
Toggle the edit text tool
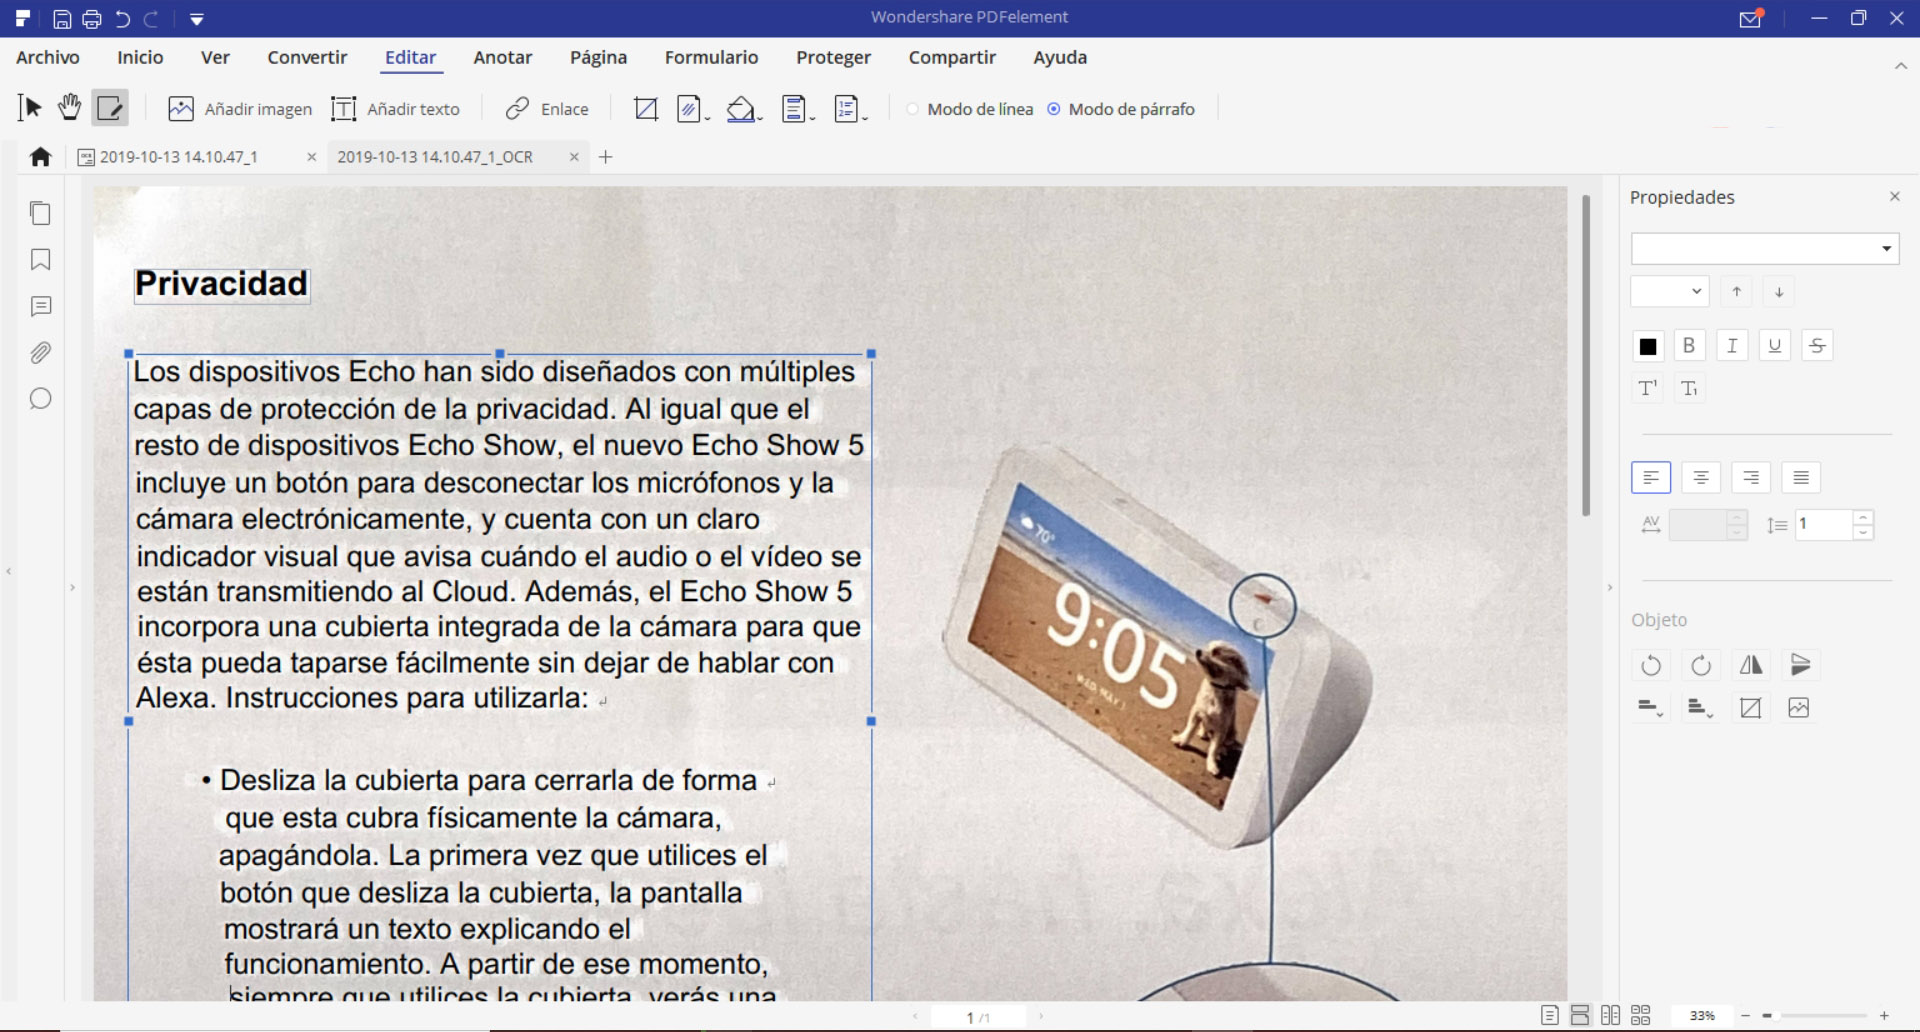click(x=110, y=108)
